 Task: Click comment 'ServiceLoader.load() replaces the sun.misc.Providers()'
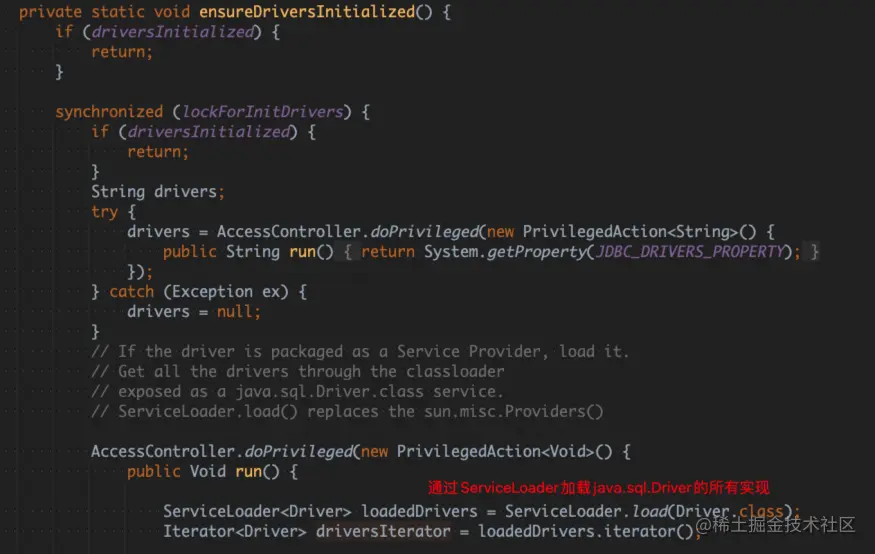tap(347, 412)
